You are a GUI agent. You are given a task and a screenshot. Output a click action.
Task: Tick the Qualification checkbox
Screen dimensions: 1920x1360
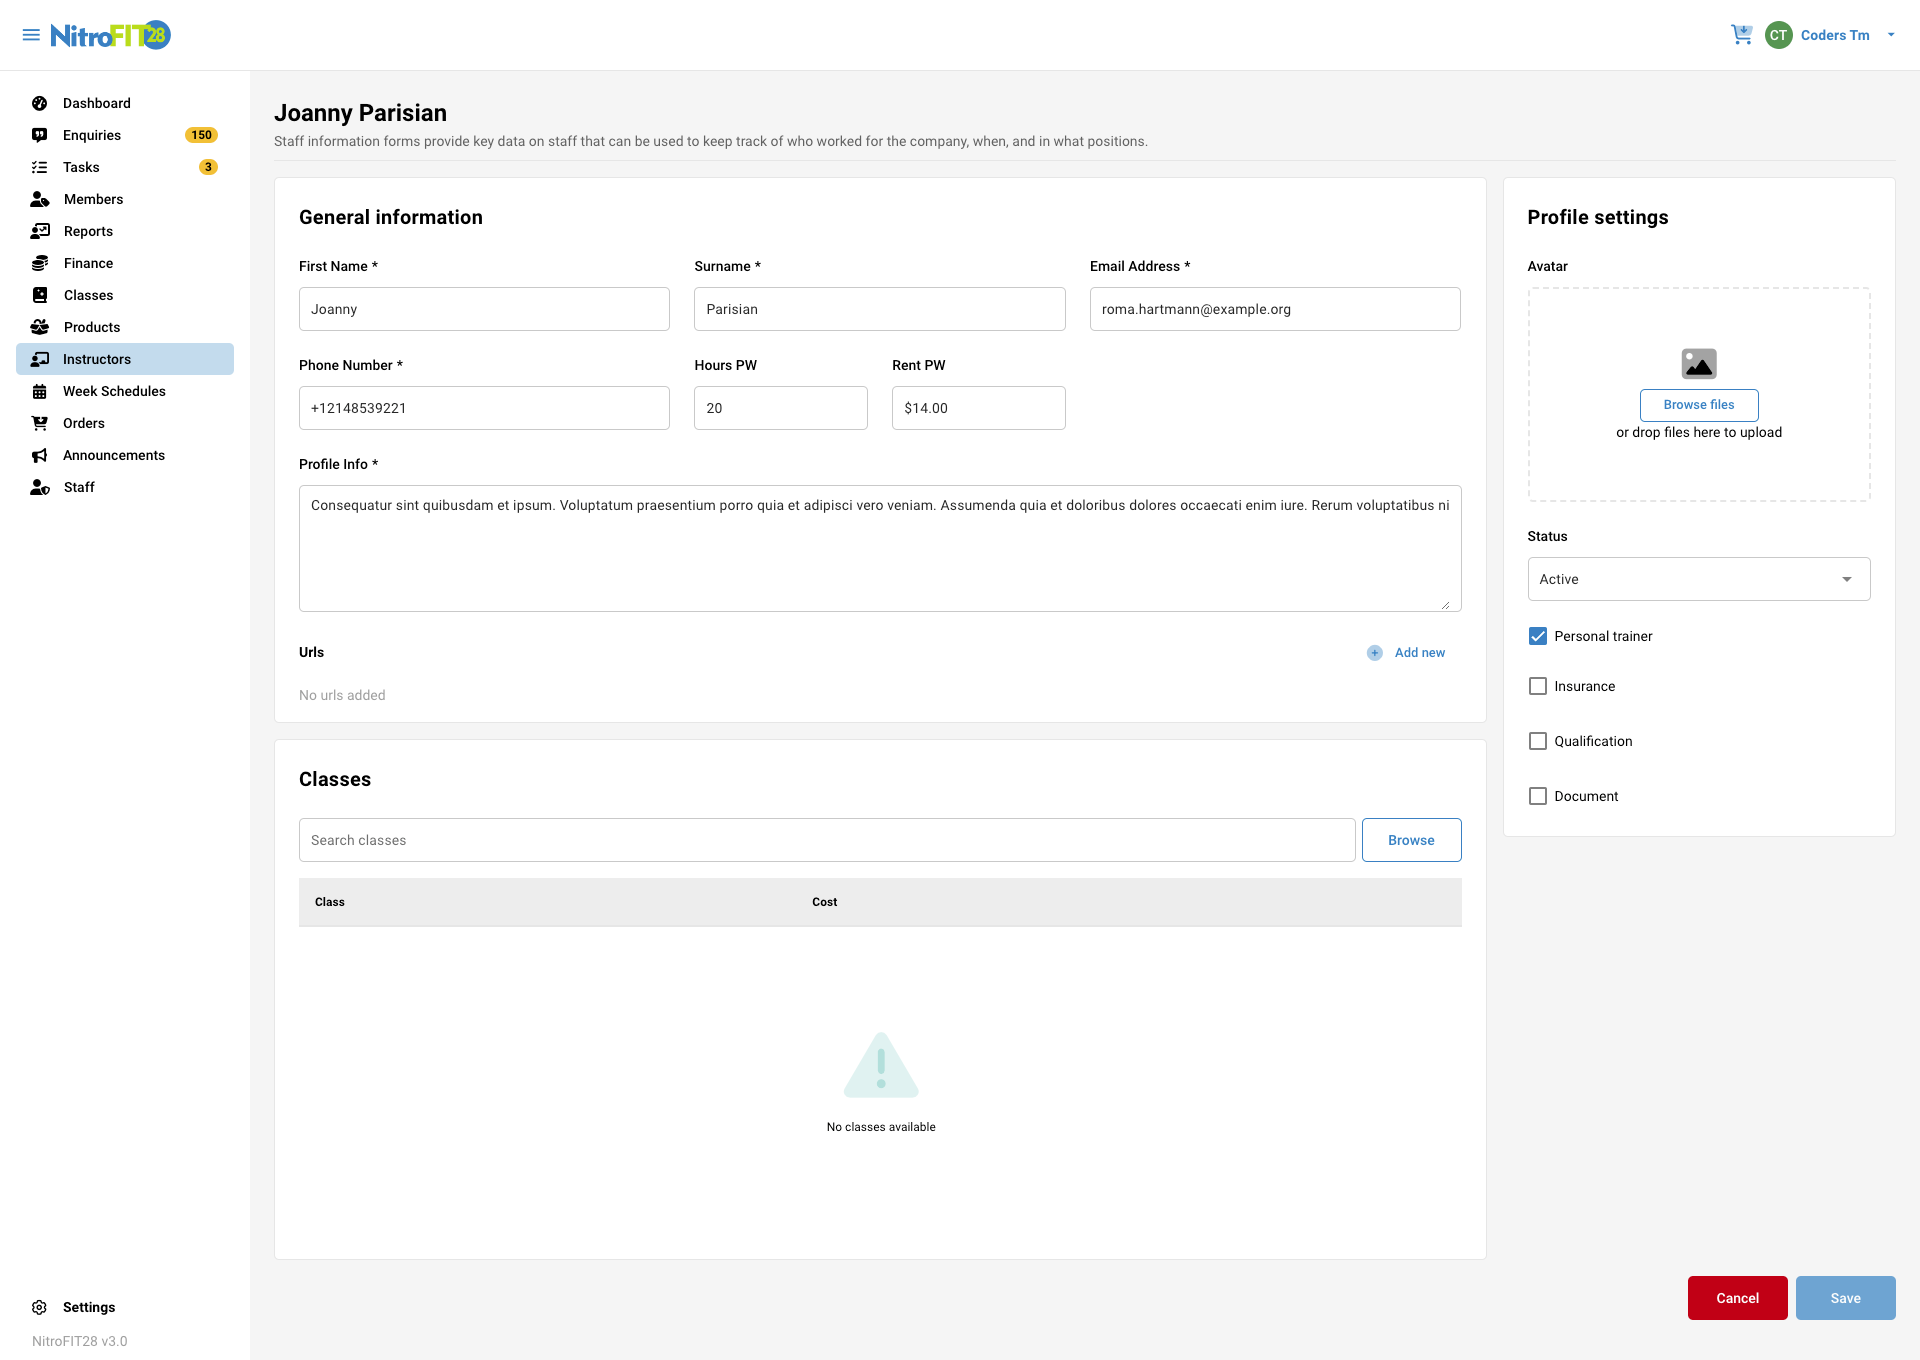pyautogui.click(x=1538, y=741)
